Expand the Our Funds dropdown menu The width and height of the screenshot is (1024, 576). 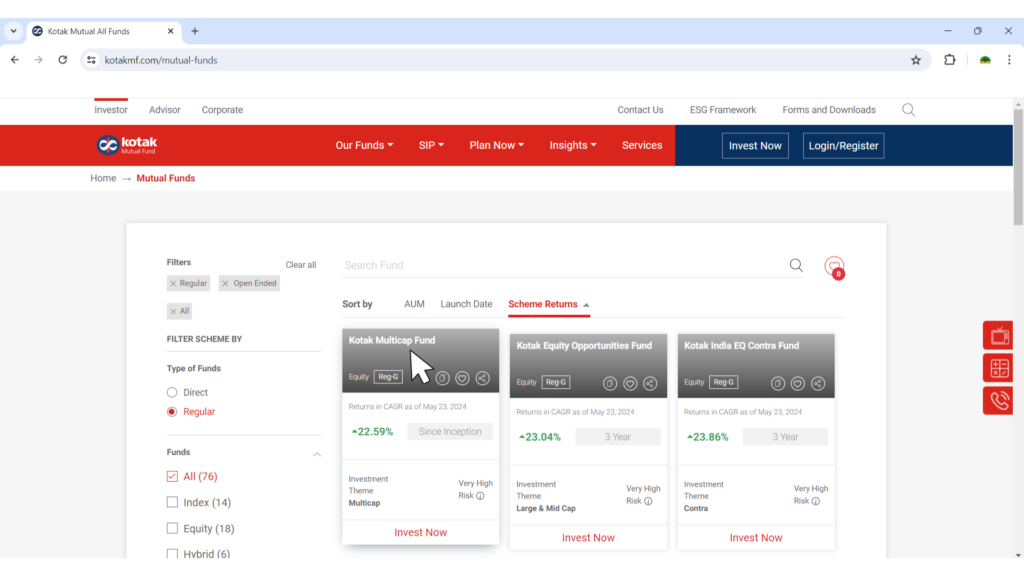coord(364,146)
